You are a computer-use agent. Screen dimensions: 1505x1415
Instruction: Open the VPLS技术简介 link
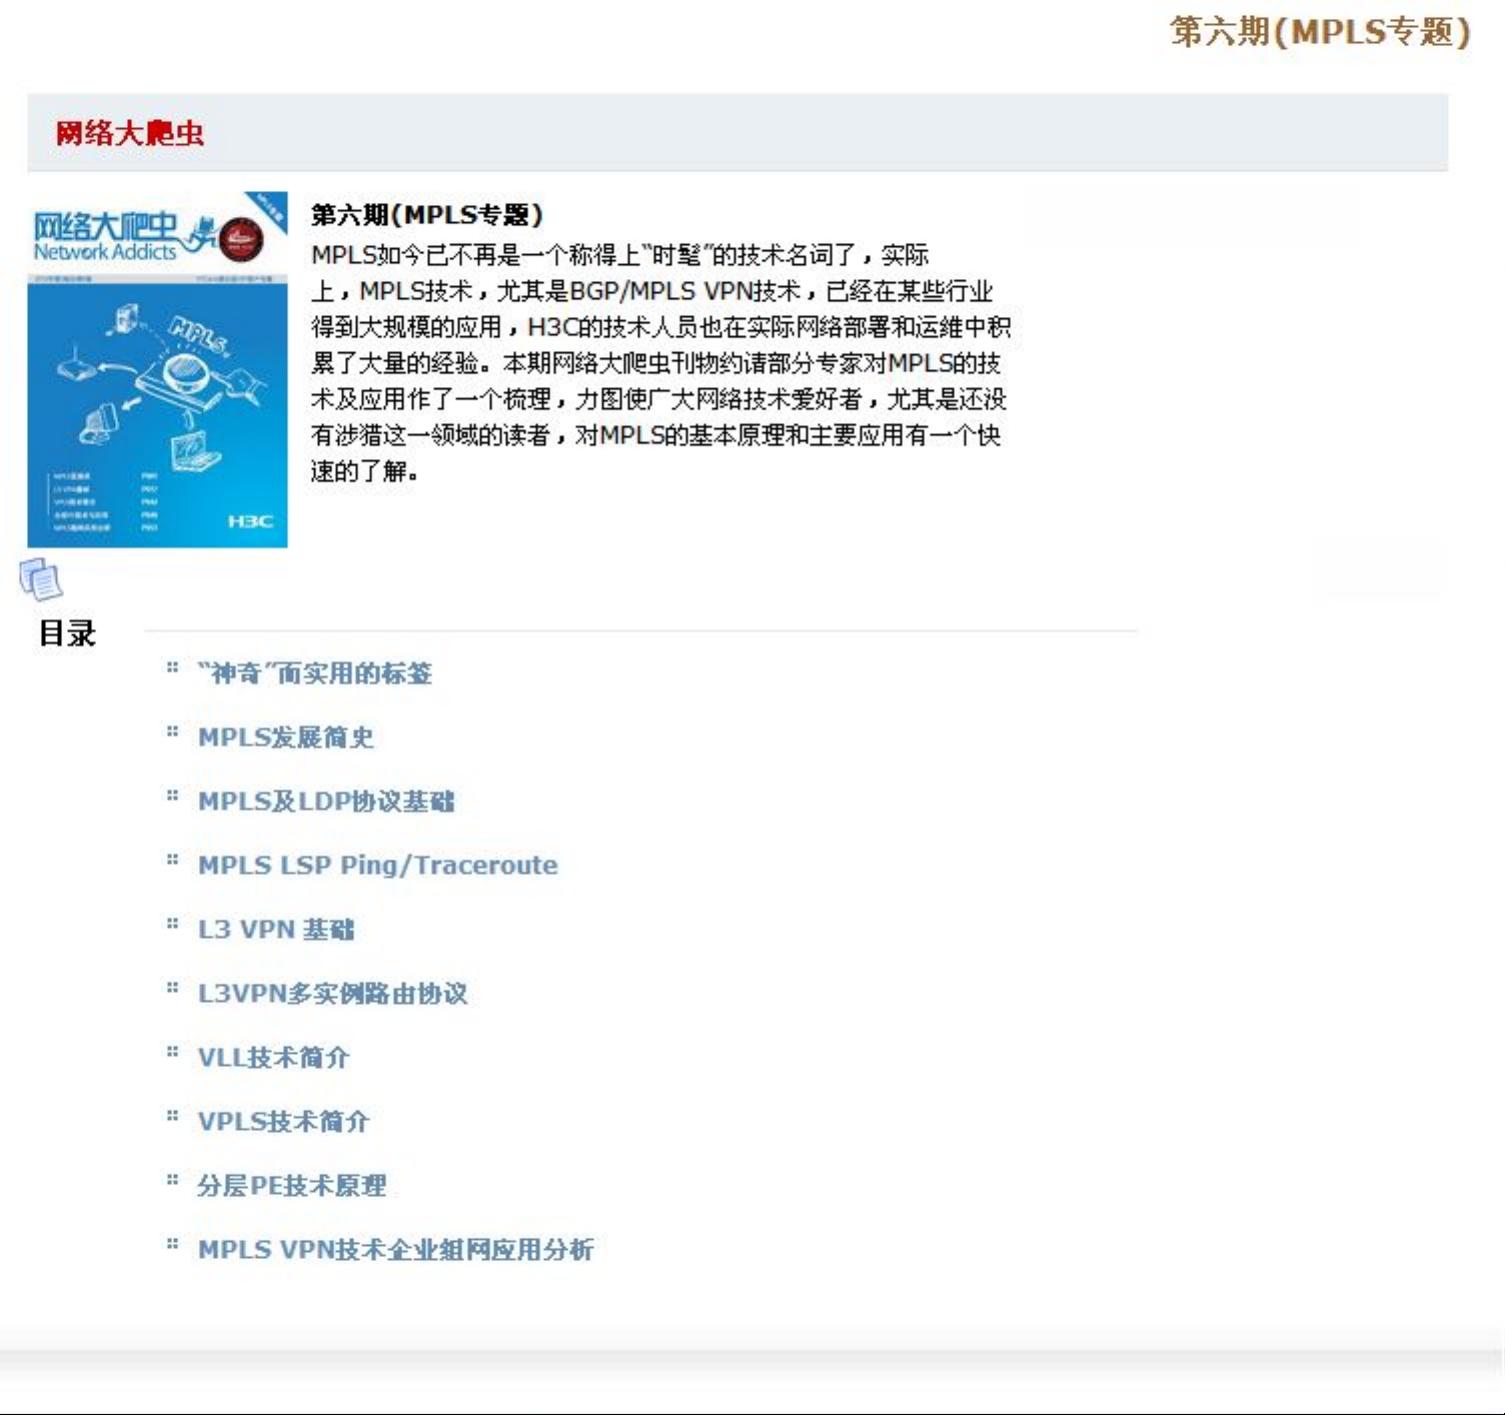point(283,1122)
